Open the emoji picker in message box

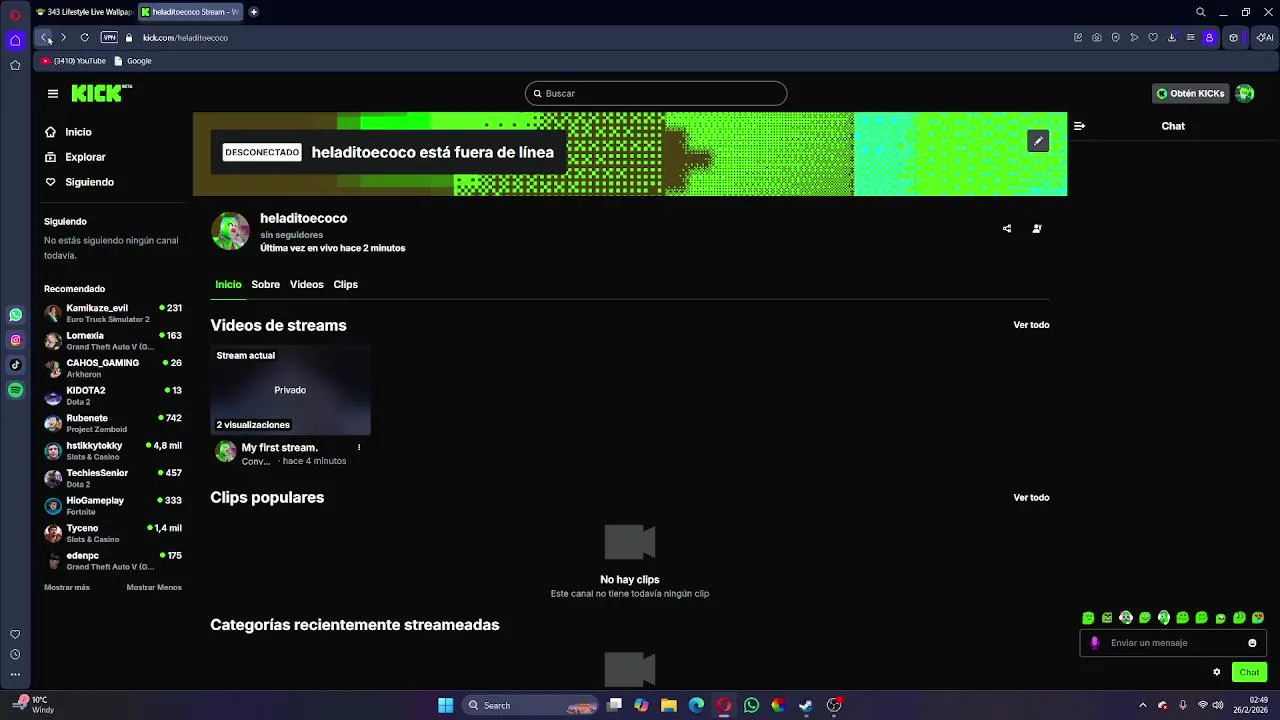[x=1252, y=643]
